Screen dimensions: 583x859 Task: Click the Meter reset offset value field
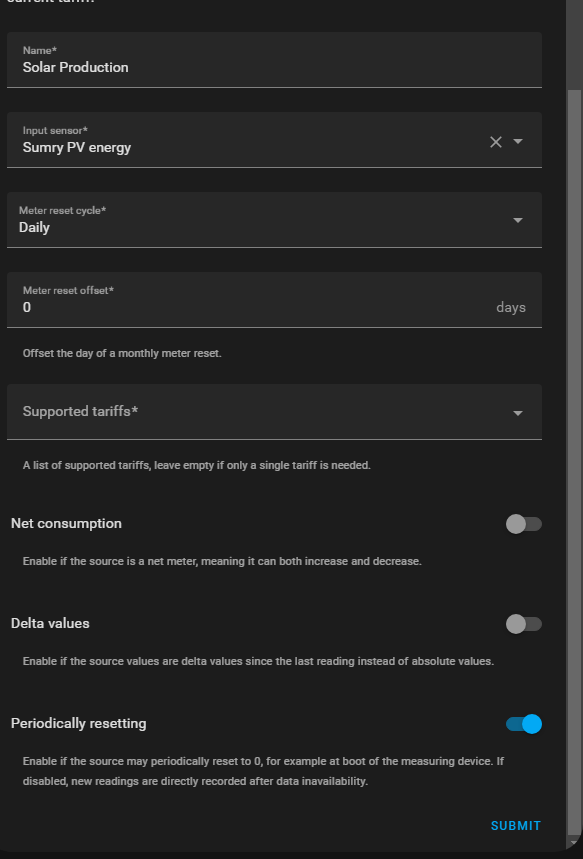pyautogui.click(x=200, y=307)
